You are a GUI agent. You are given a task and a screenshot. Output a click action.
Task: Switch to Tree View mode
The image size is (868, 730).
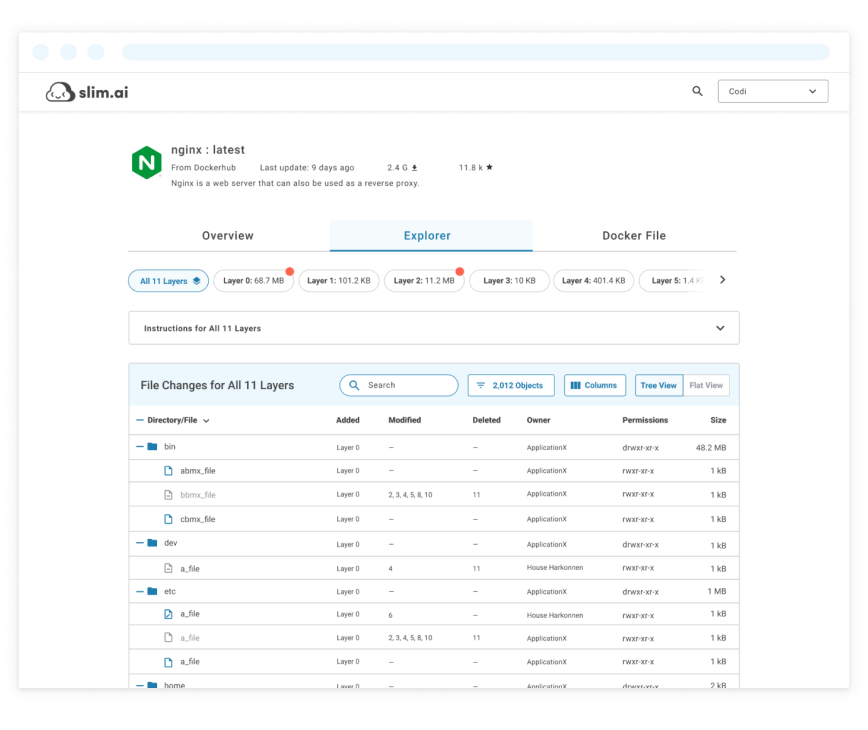658,385
